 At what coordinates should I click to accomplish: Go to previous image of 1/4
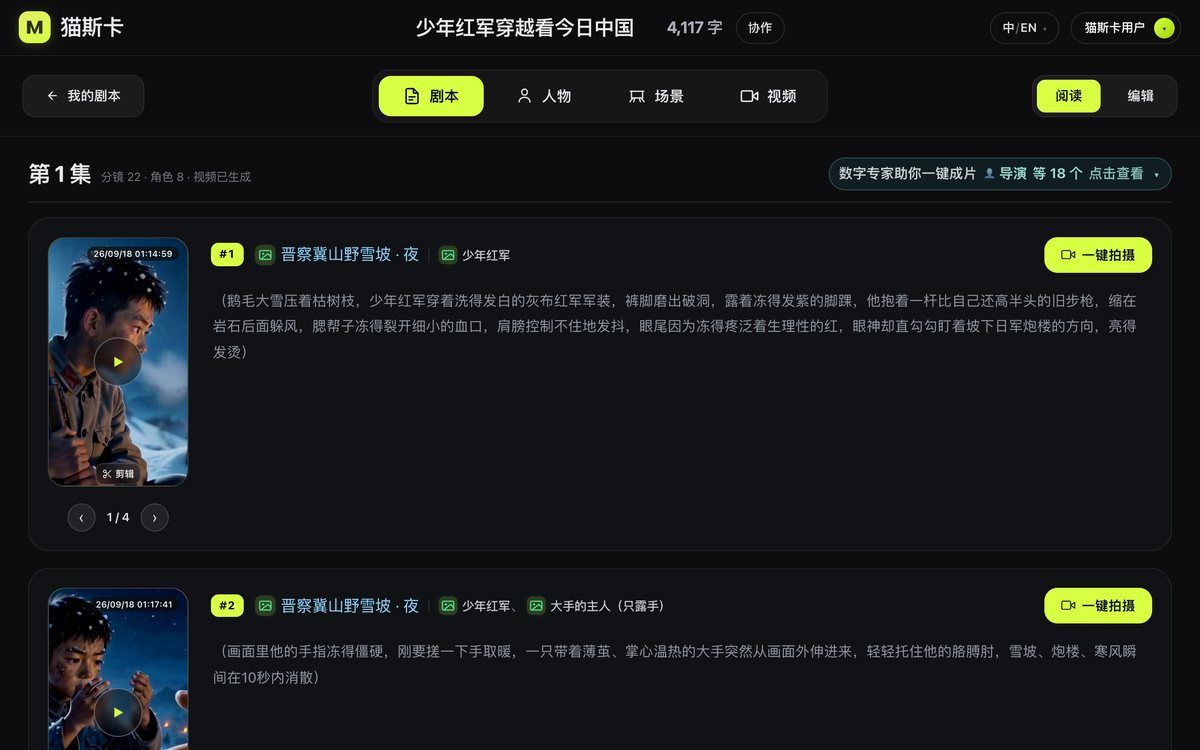pyautogui.click(x=81, y=518)
